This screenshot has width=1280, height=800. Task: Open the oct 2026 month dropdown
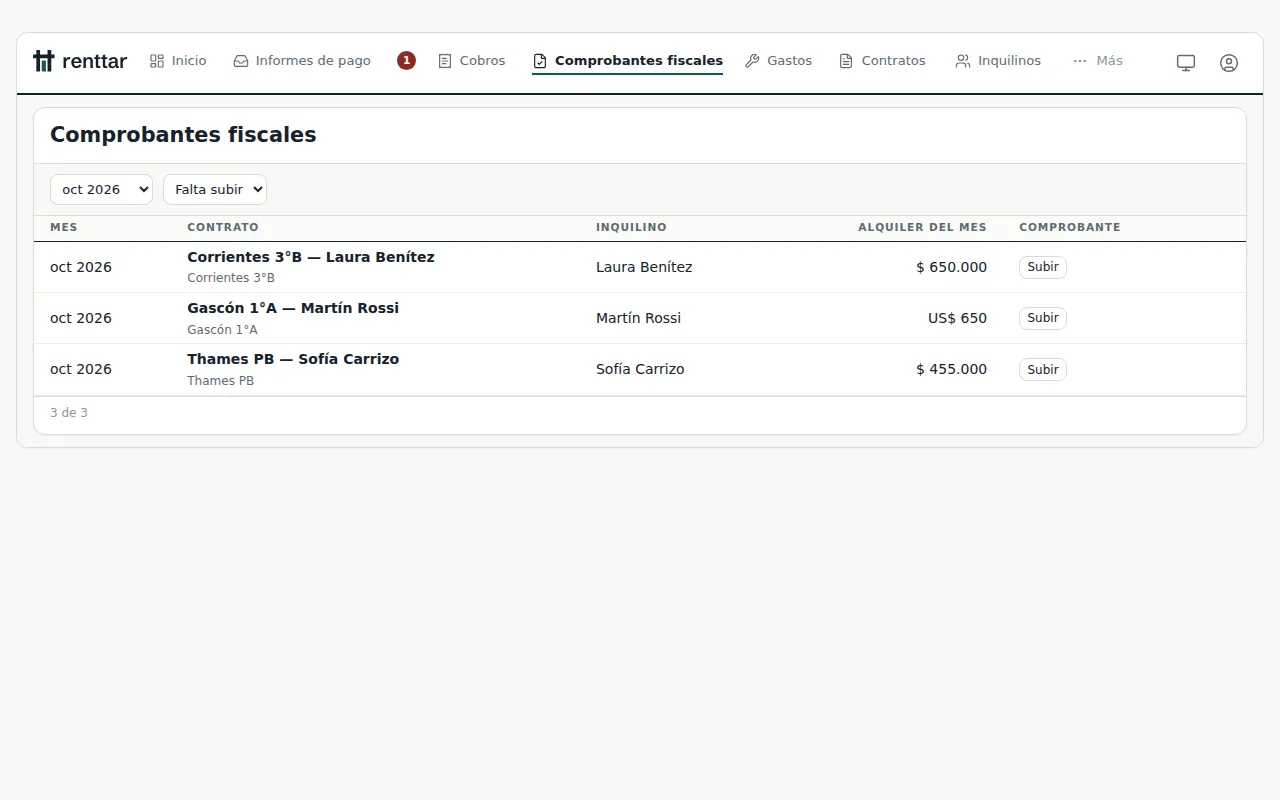(x=101, y=189)
